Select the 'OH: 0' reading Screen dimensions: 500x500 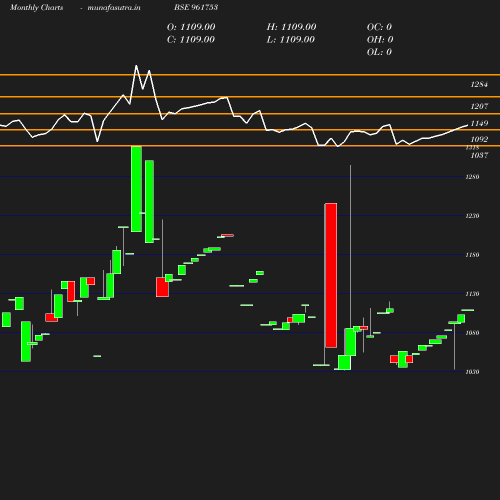(x=380, y=39)
